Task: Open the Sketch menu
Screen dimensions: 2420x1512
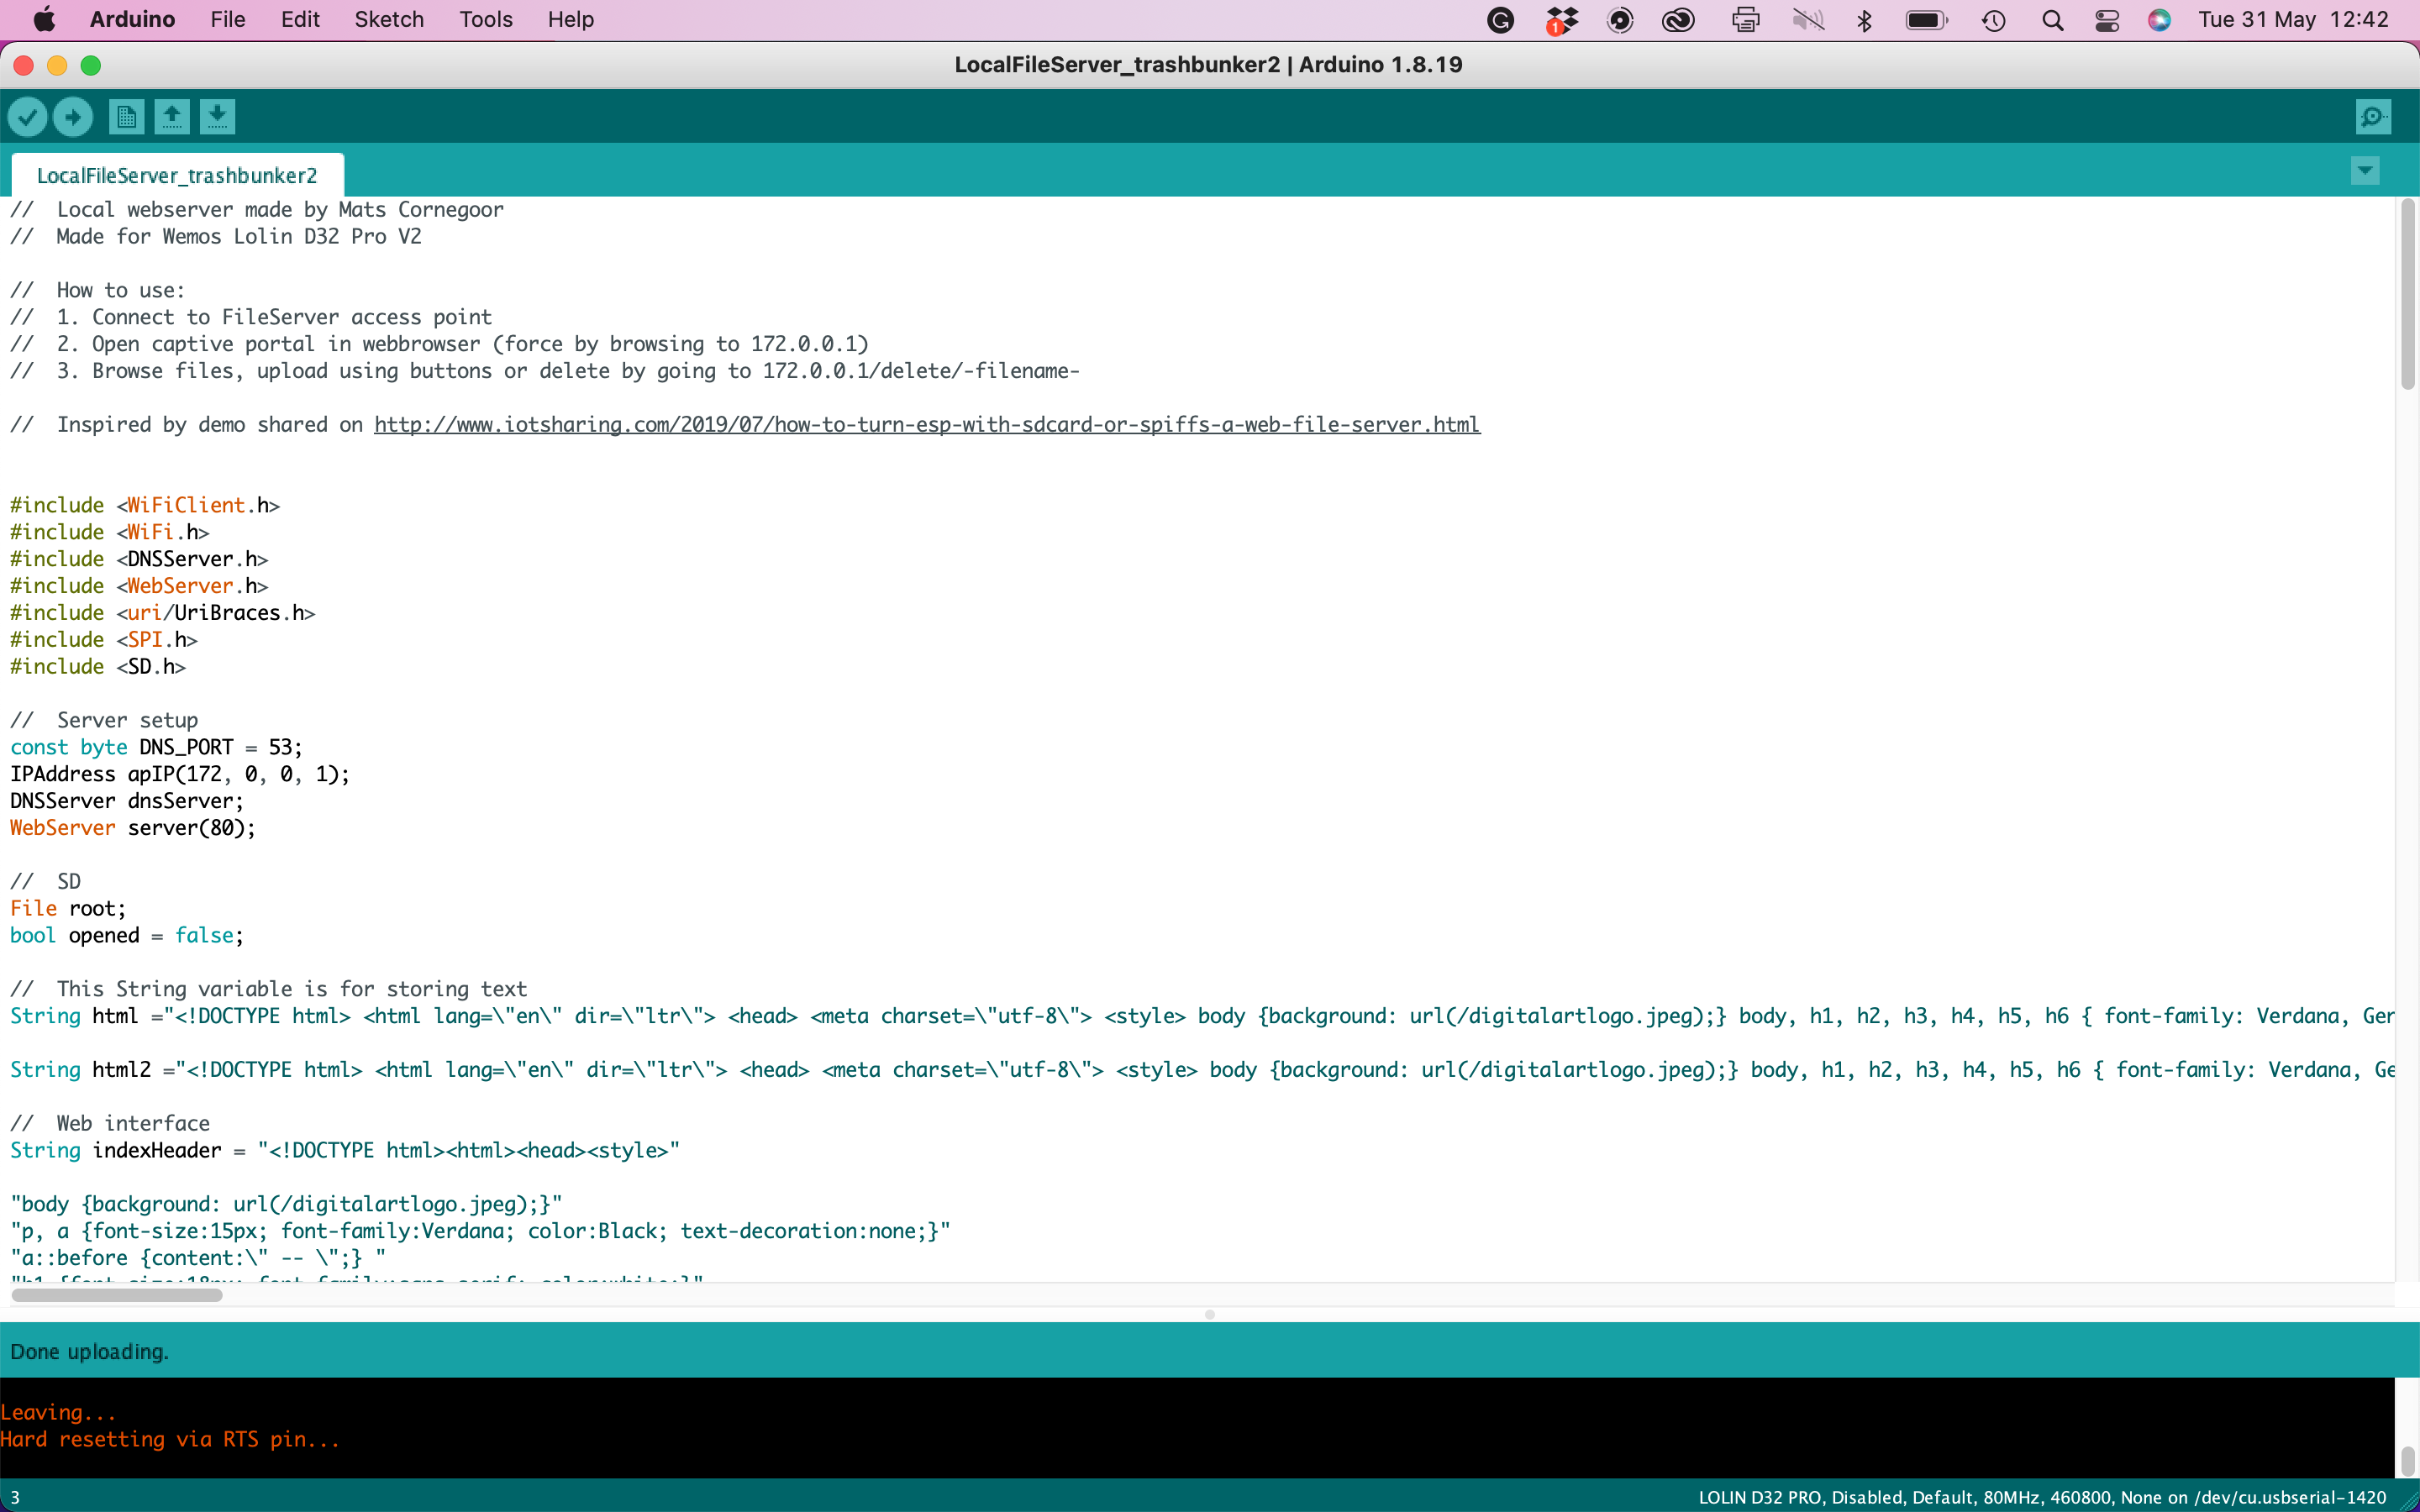Action: [x=389, y=20]
